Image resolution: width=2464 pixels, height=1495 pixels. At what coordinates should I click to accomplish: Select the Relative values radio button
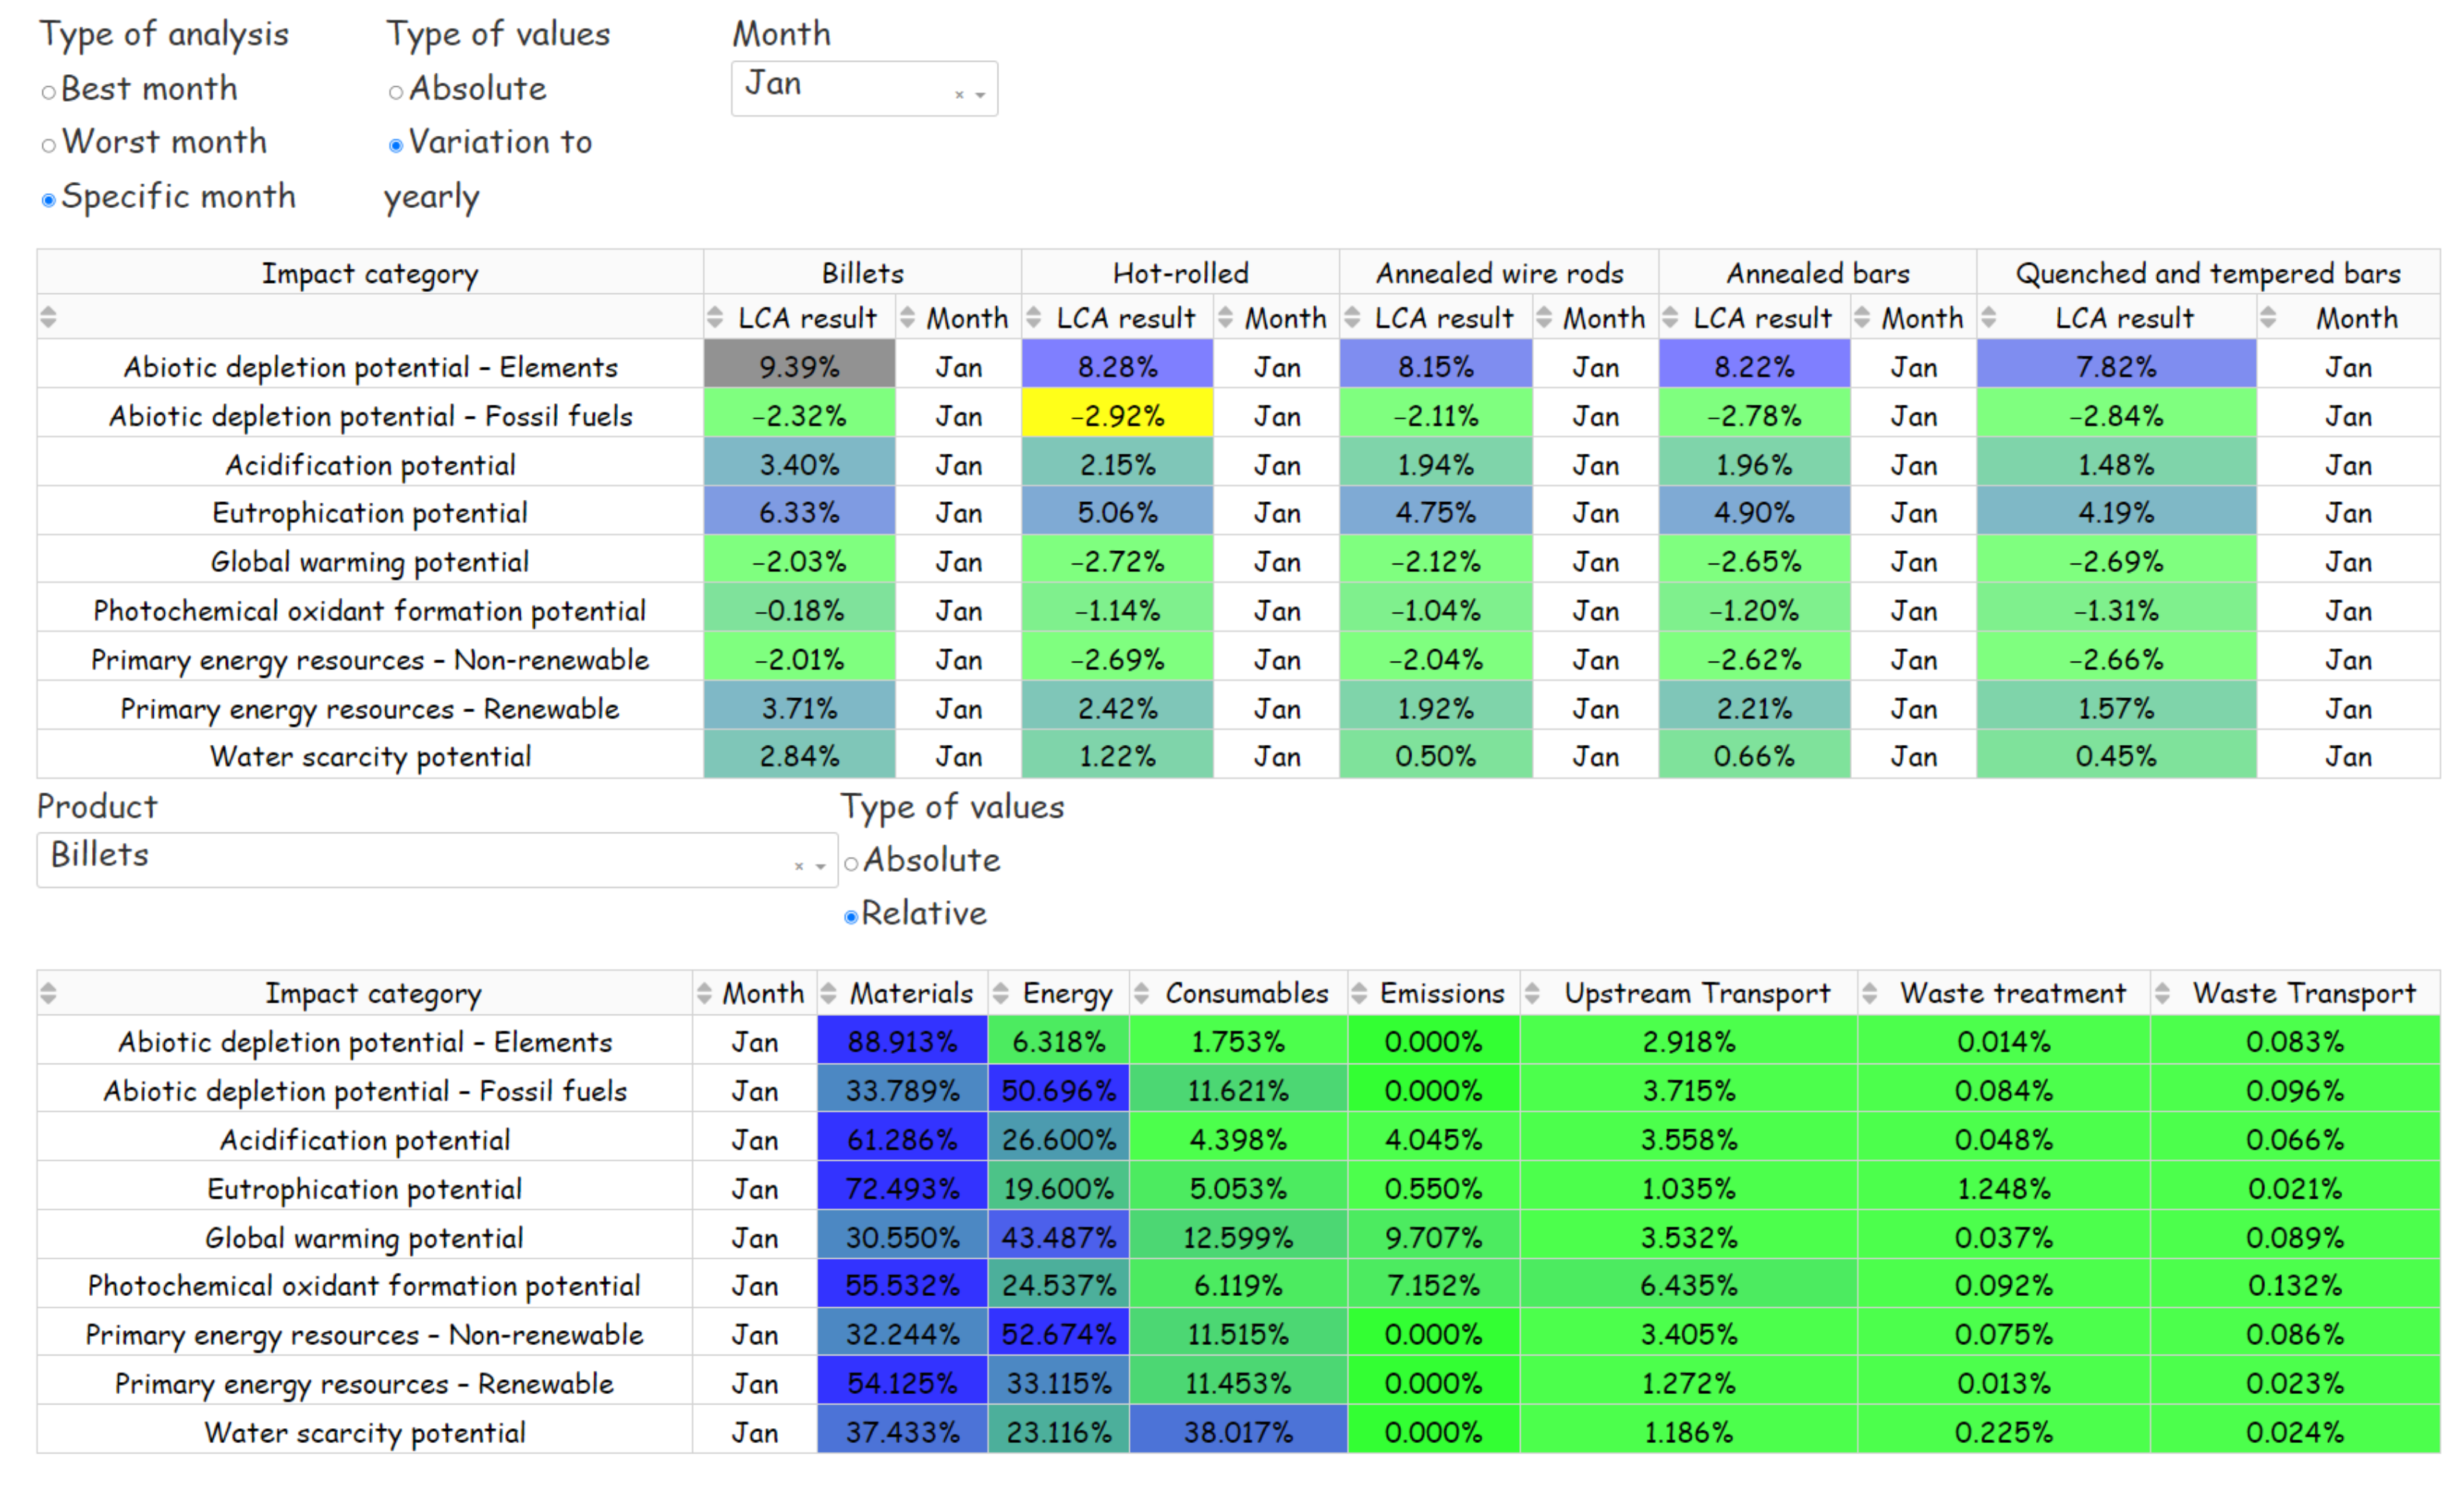851,917
